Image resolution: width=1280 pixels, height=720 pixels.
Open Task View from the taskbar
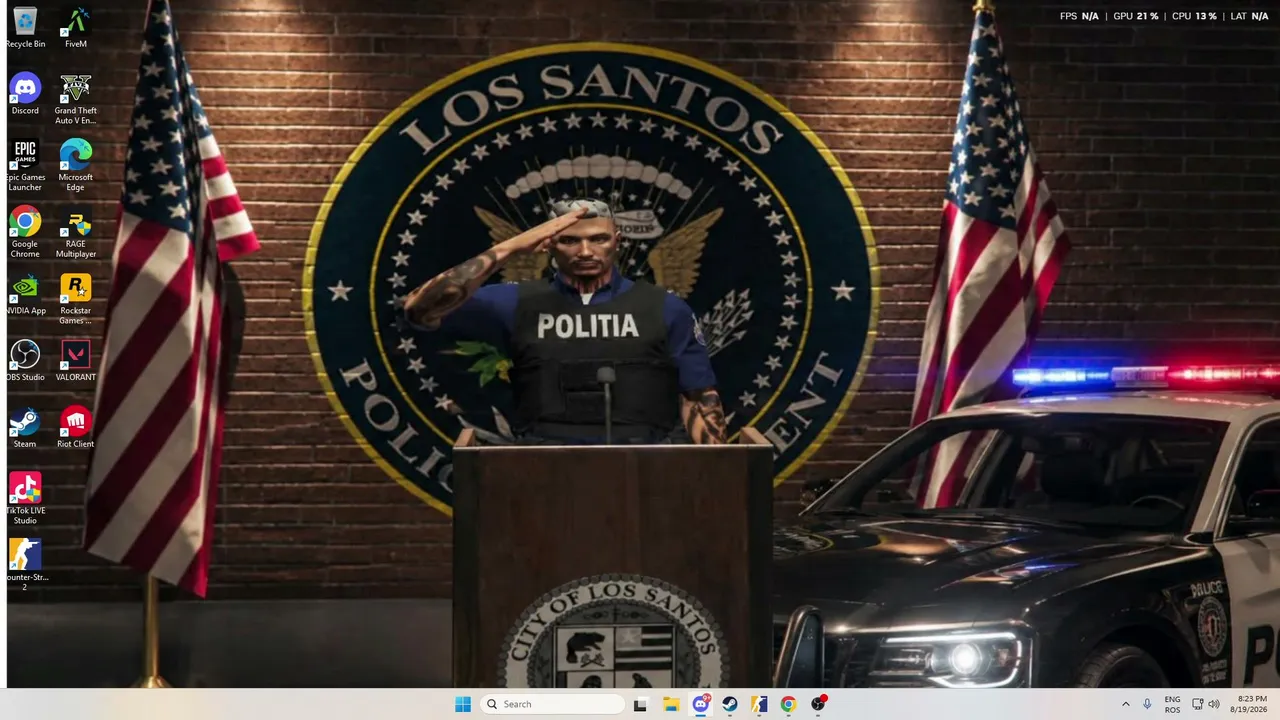tap(640, 704)
